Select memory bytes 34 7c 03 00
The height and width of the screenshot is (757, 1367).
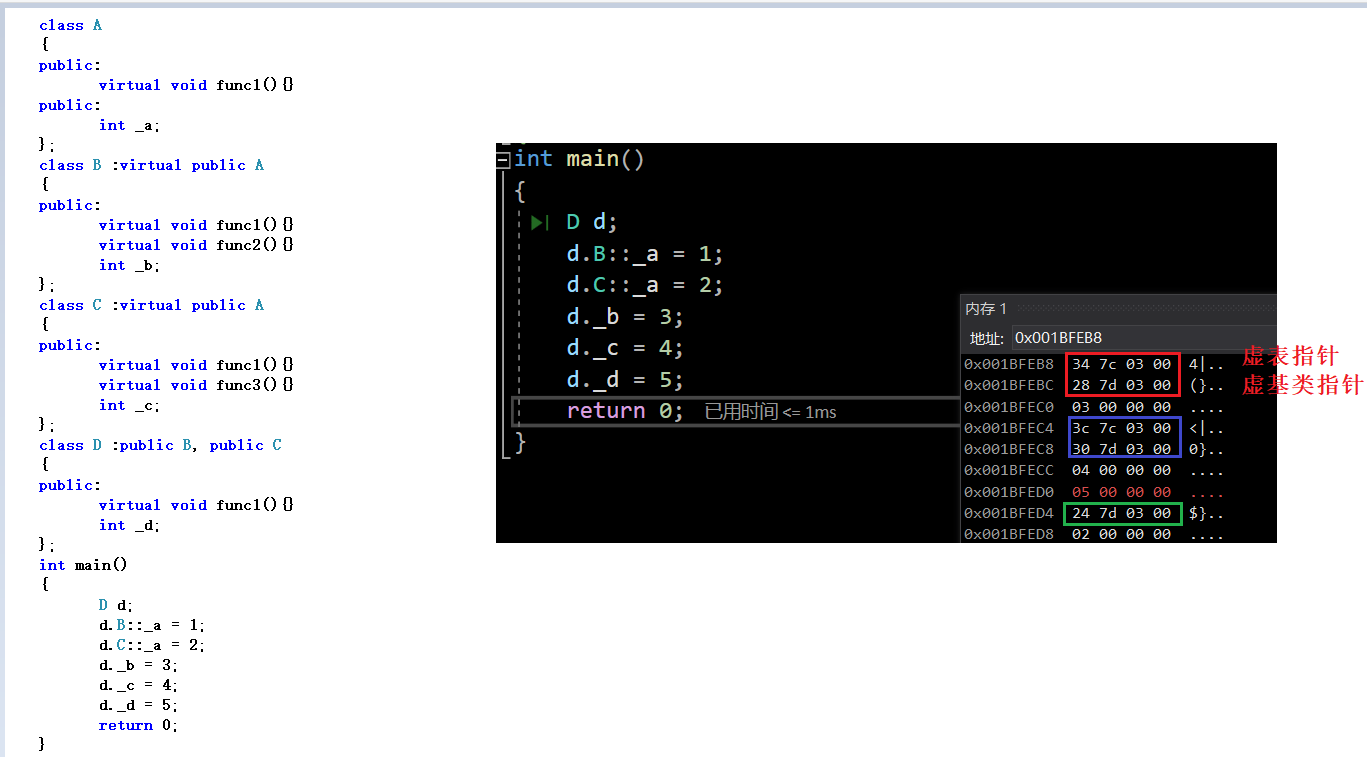click(1121, 364)
